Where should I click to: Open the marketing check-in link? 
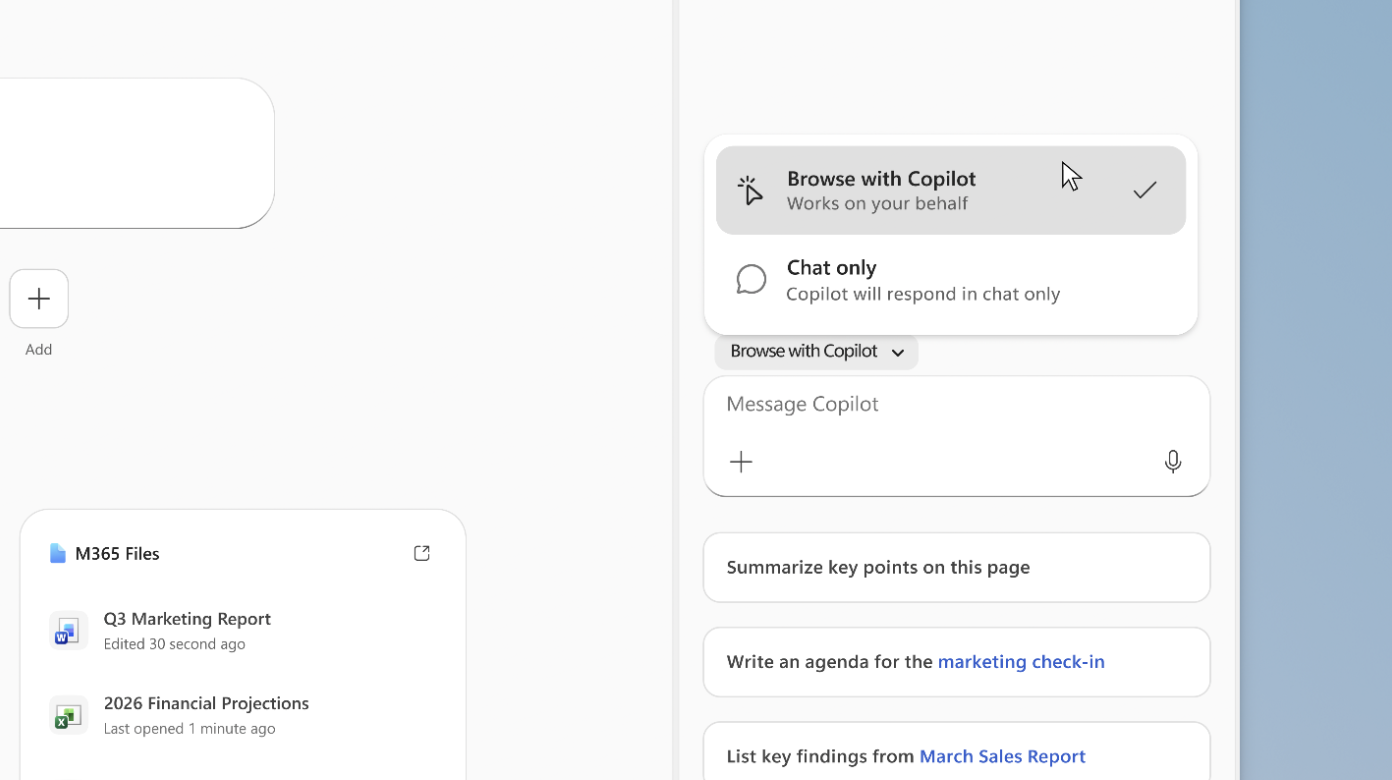[x=1021, y=662]
